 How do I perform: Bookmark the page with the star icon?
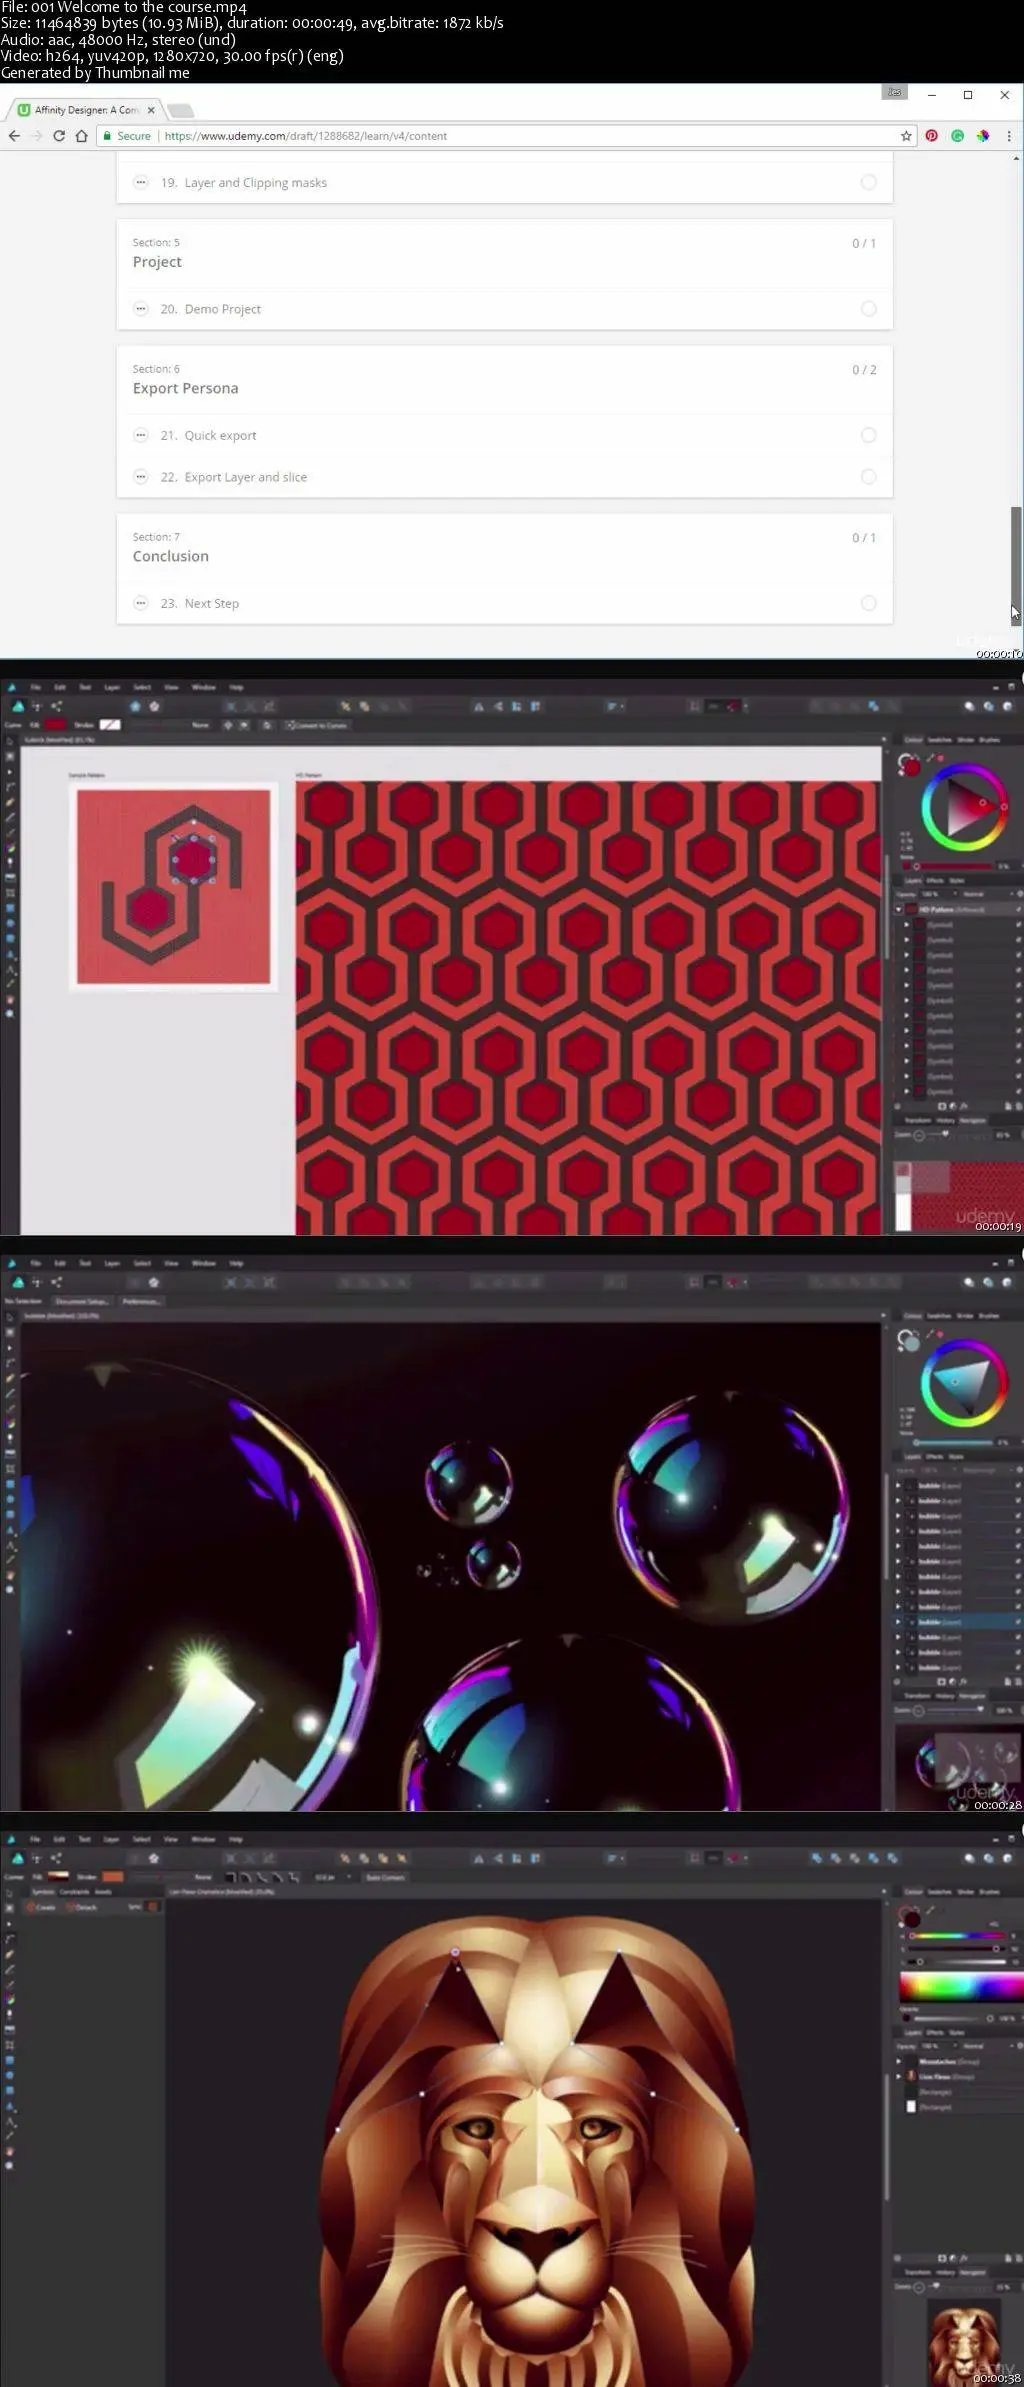pyautogui.click(x=906, y=136)
